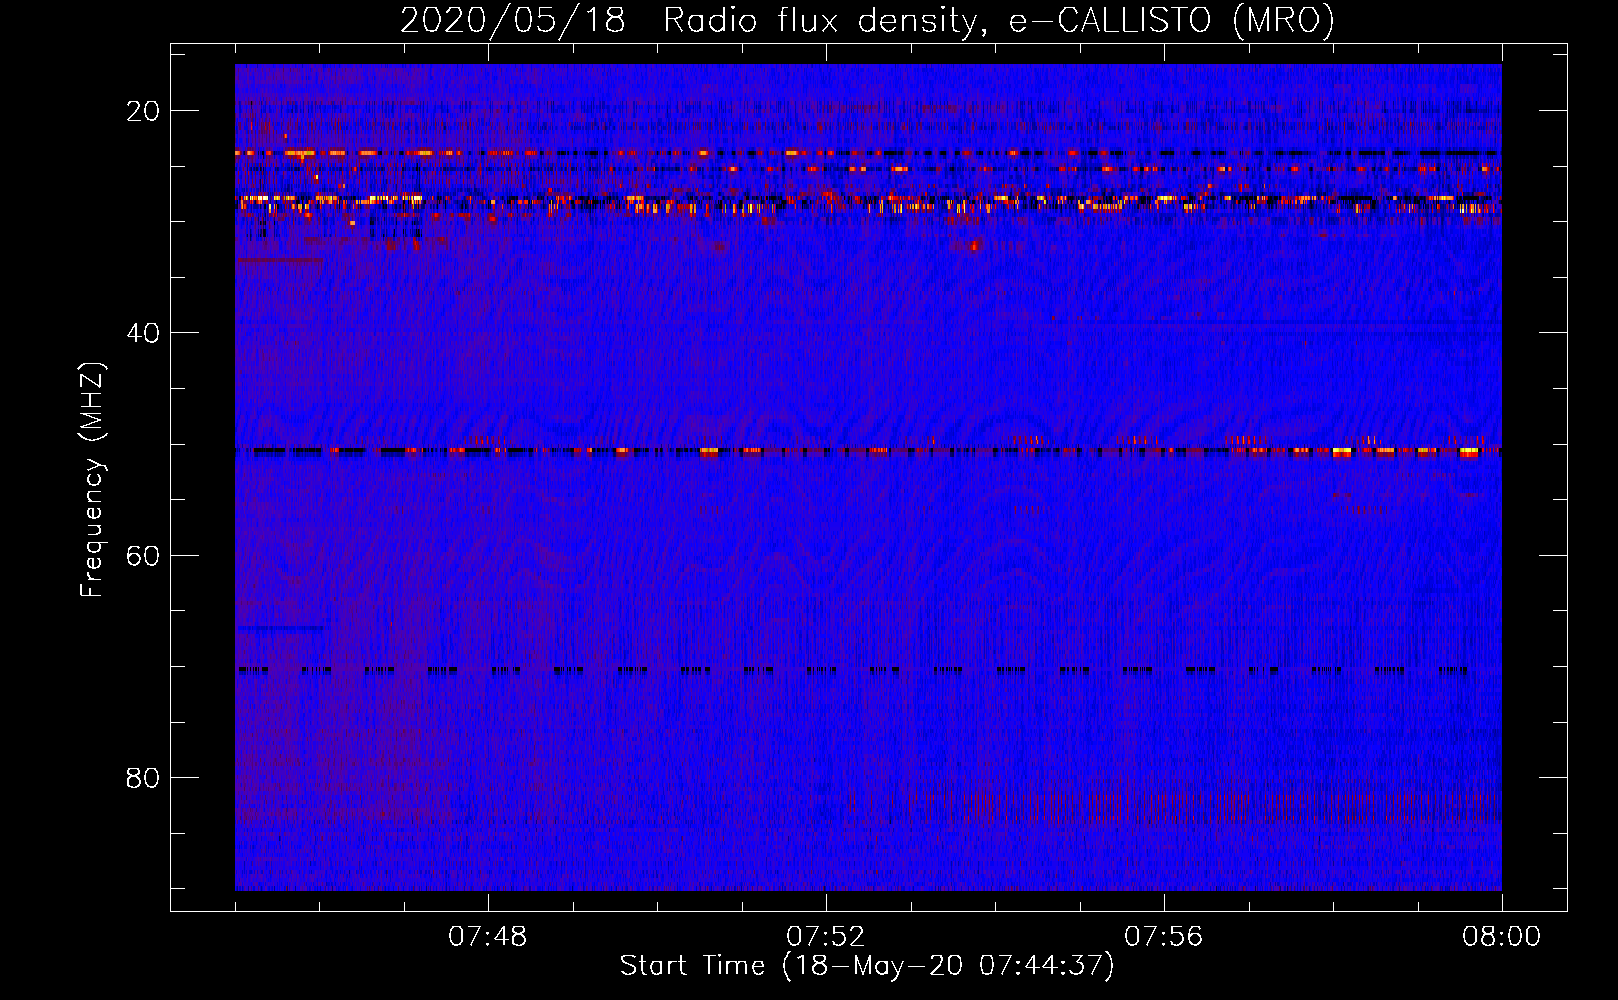This screenshot has width=1618, height=1000.
Task: Click the '07:52' time tick label
Action: 826,937
